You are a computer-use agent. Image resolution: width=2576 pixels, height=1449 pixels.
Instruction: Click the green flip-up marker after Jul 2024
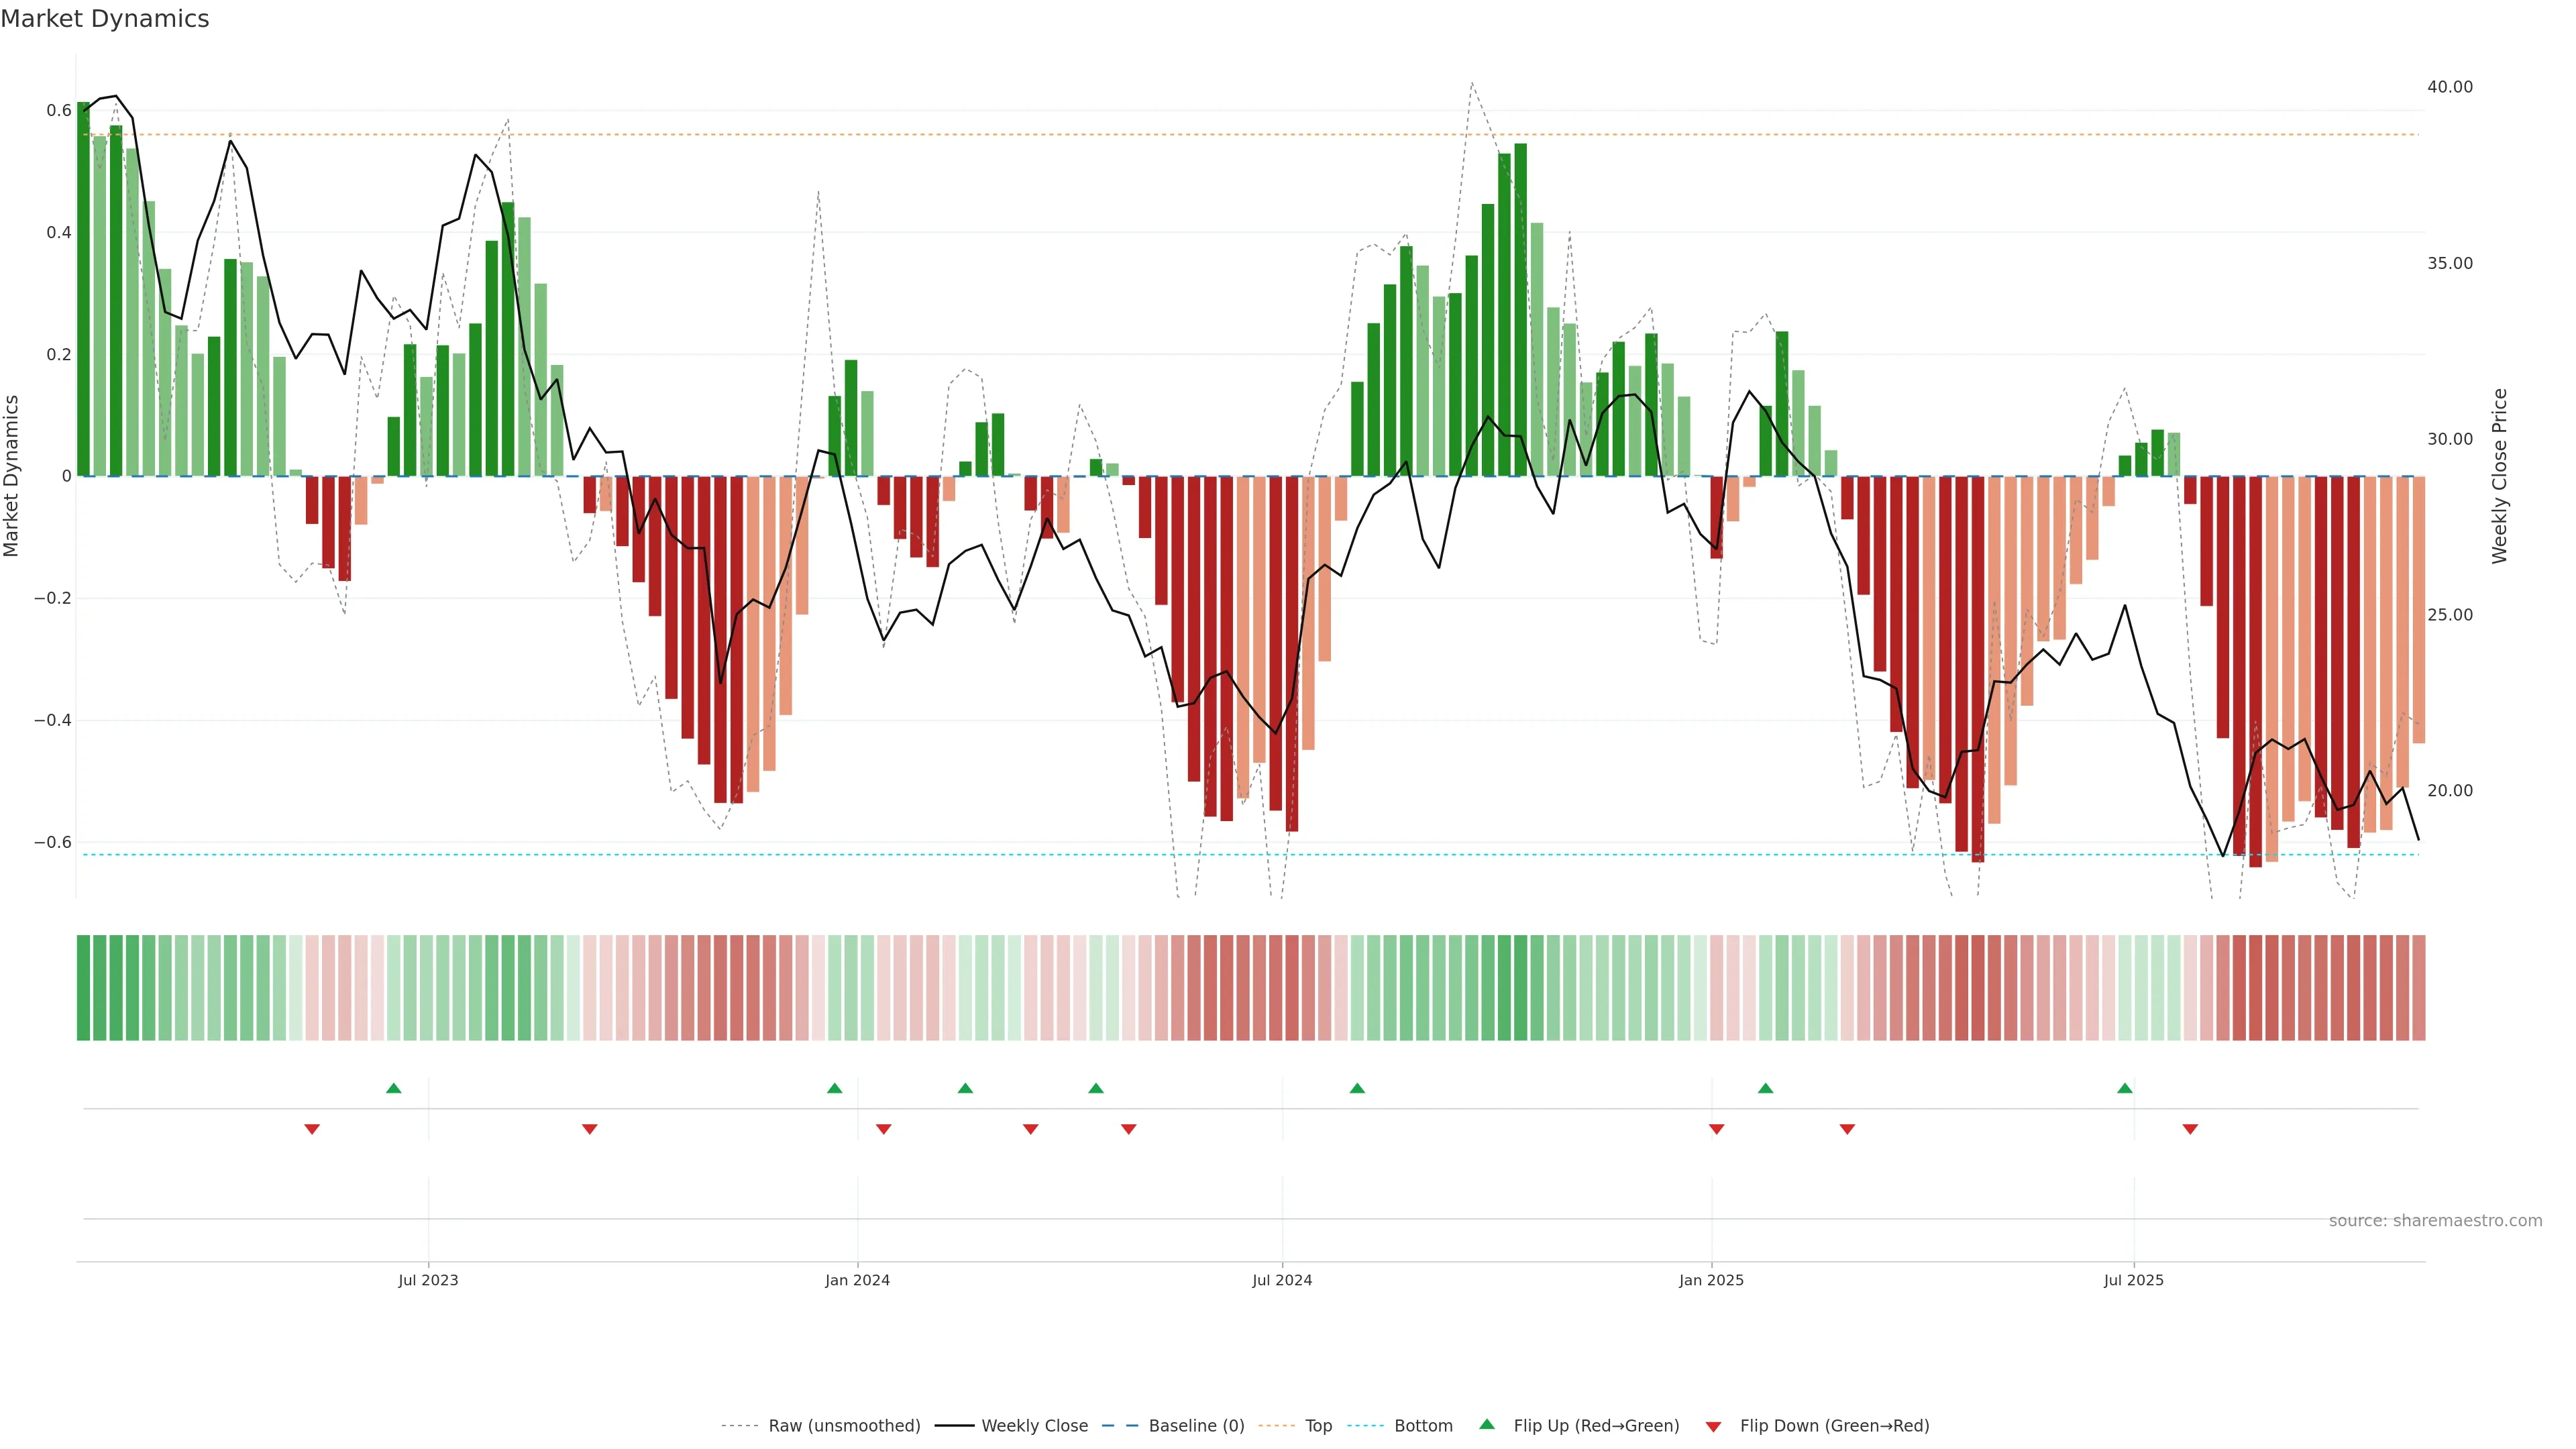(x=1357, y=1088)
